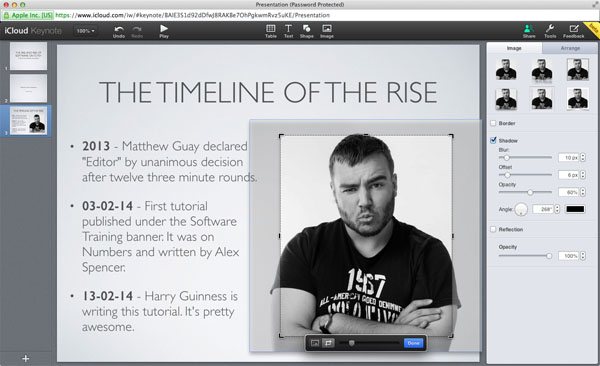Click the slide title THE TIMELINE OF THE RISE
The height and width of the screenshot is (366, 600).
click(x=268, y=92)
